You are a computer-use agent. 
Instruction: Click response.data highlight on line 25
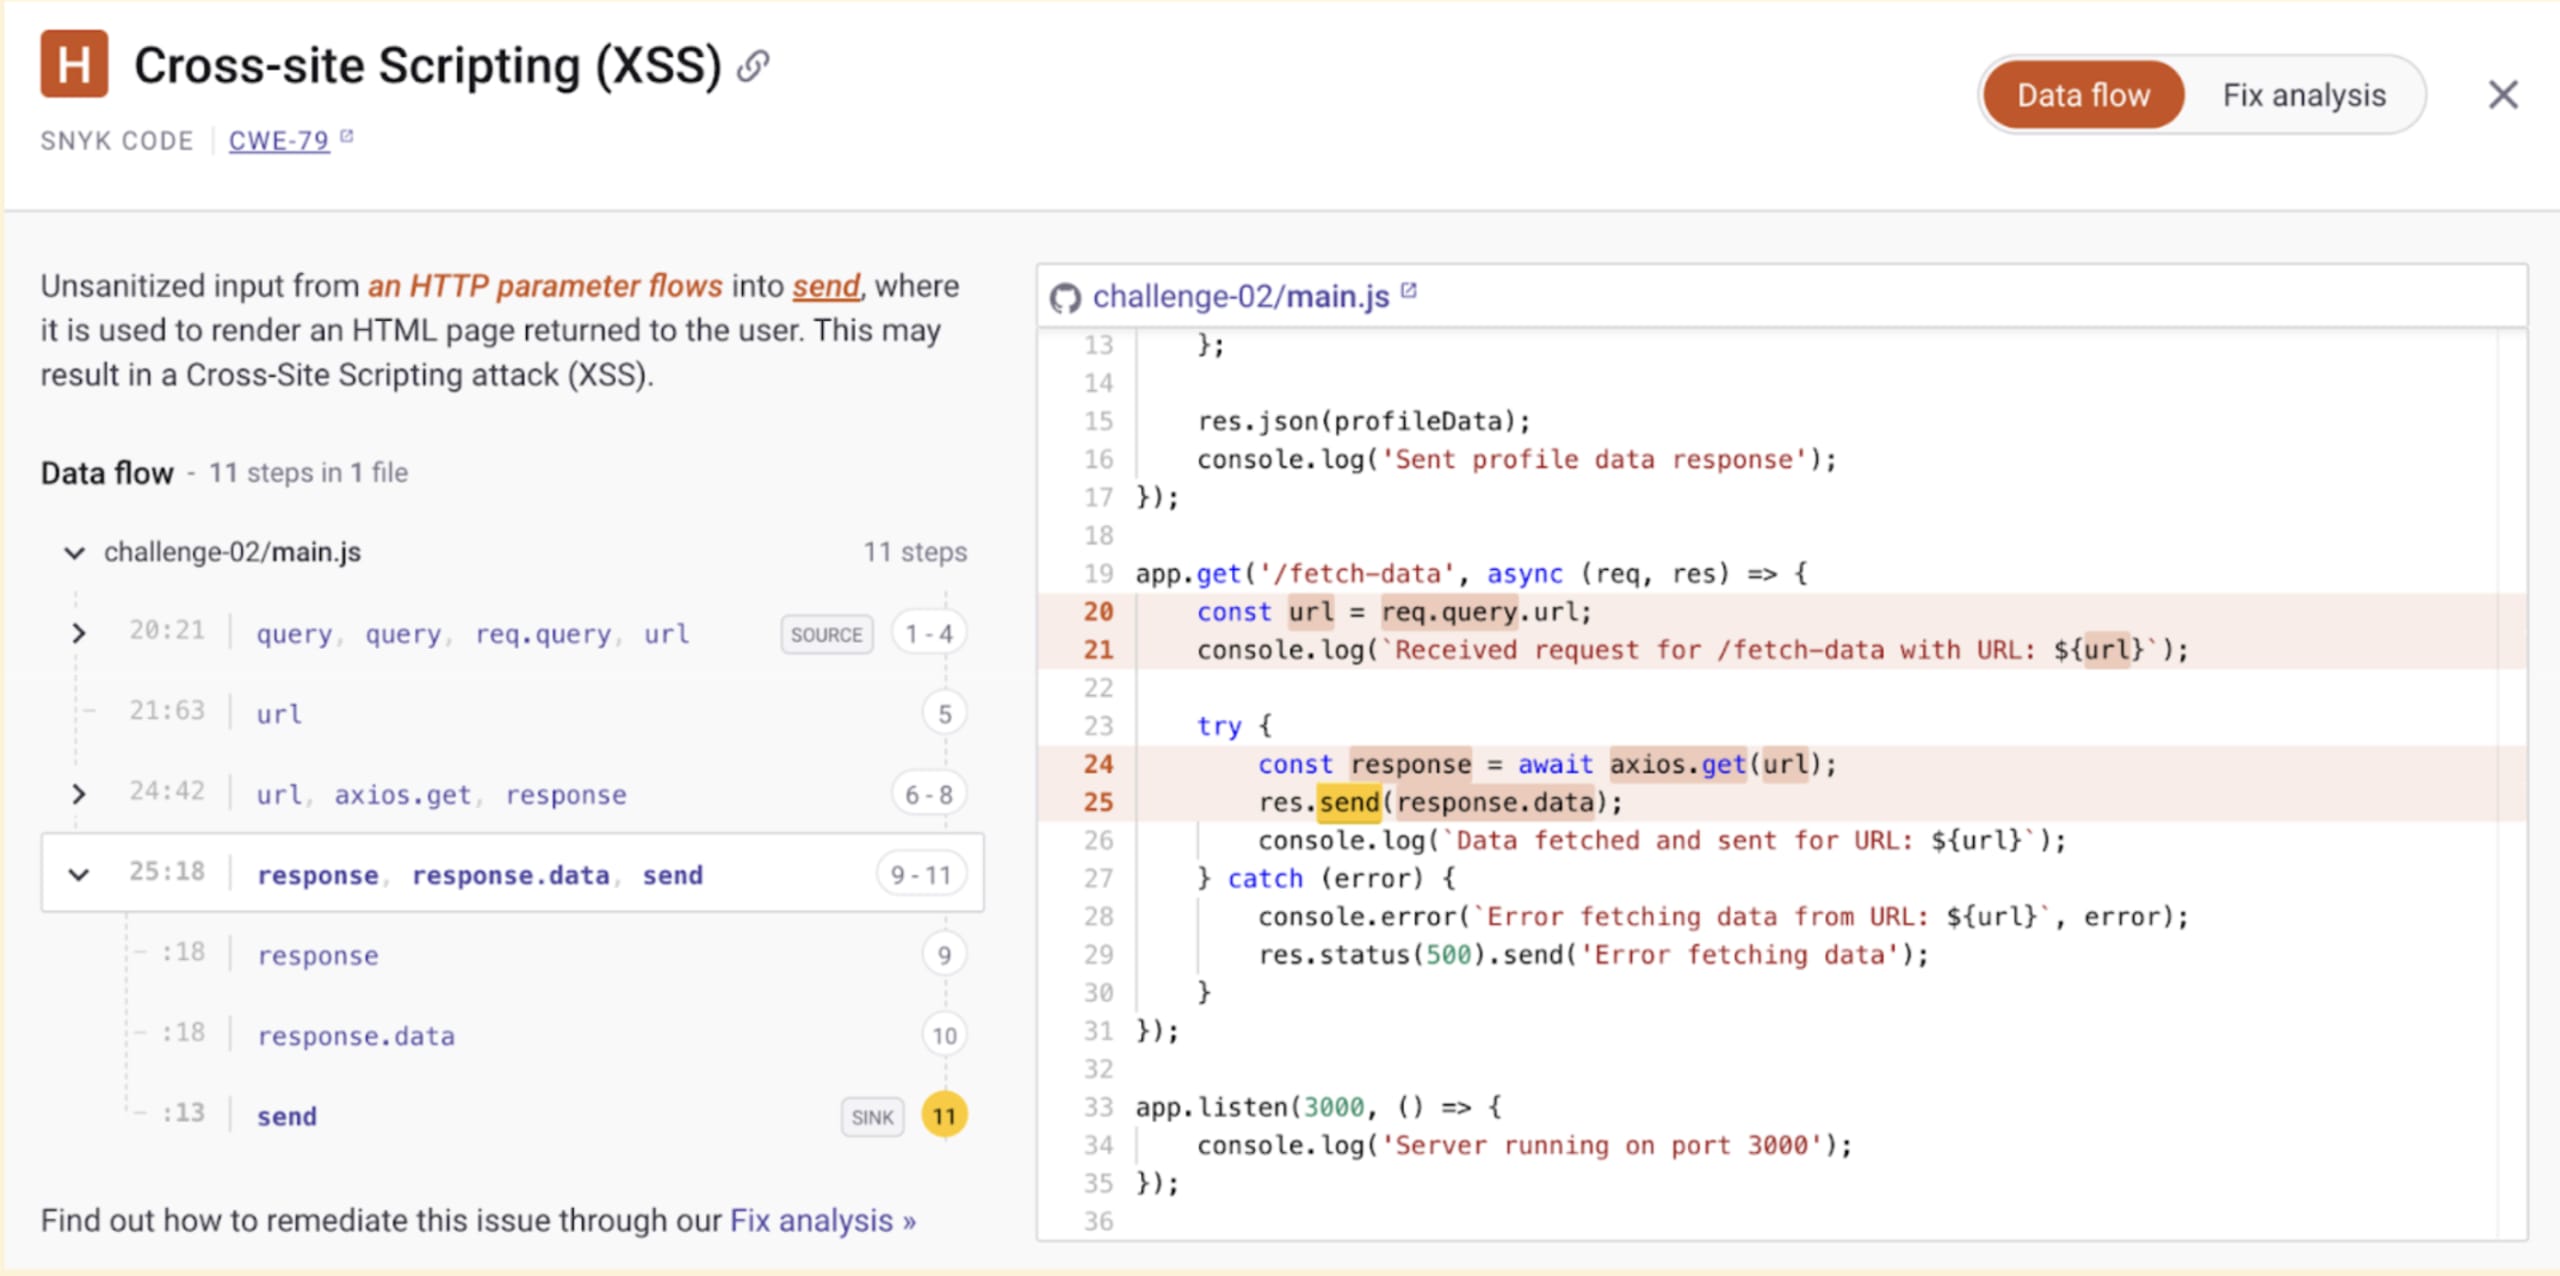pyautogui.click(x=1495, y=802)
